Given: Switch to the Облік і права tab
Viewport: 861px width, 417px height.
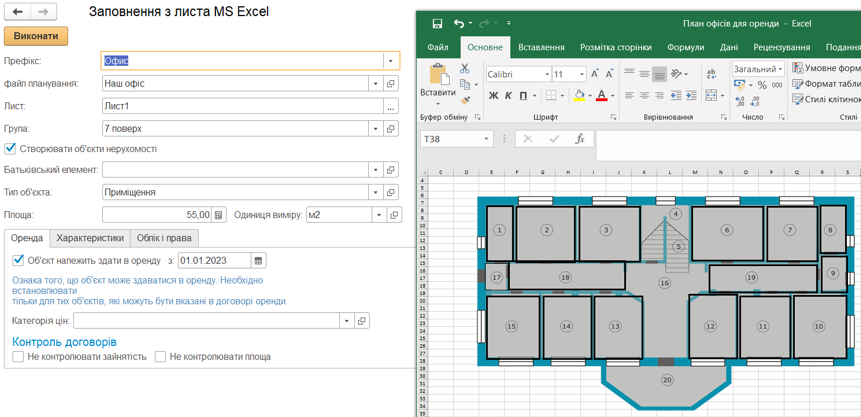Looking at the screenshot, I should [165, 238].
